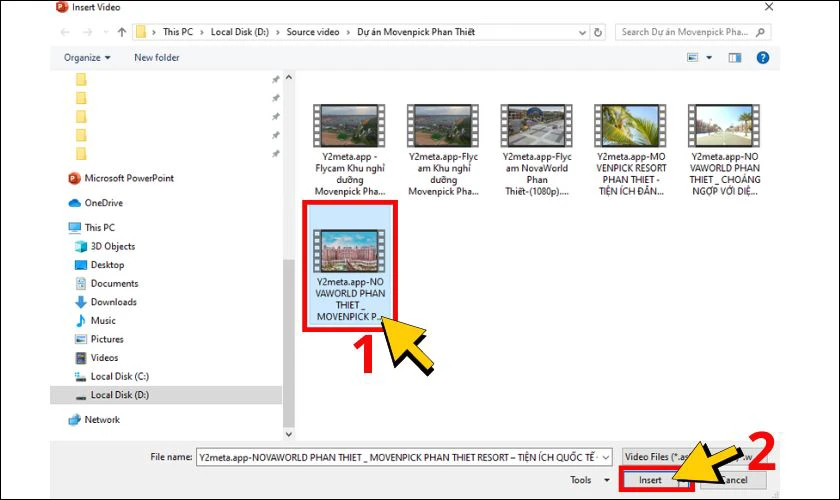Click the Back navigation arrow

(x=65, y=32)
